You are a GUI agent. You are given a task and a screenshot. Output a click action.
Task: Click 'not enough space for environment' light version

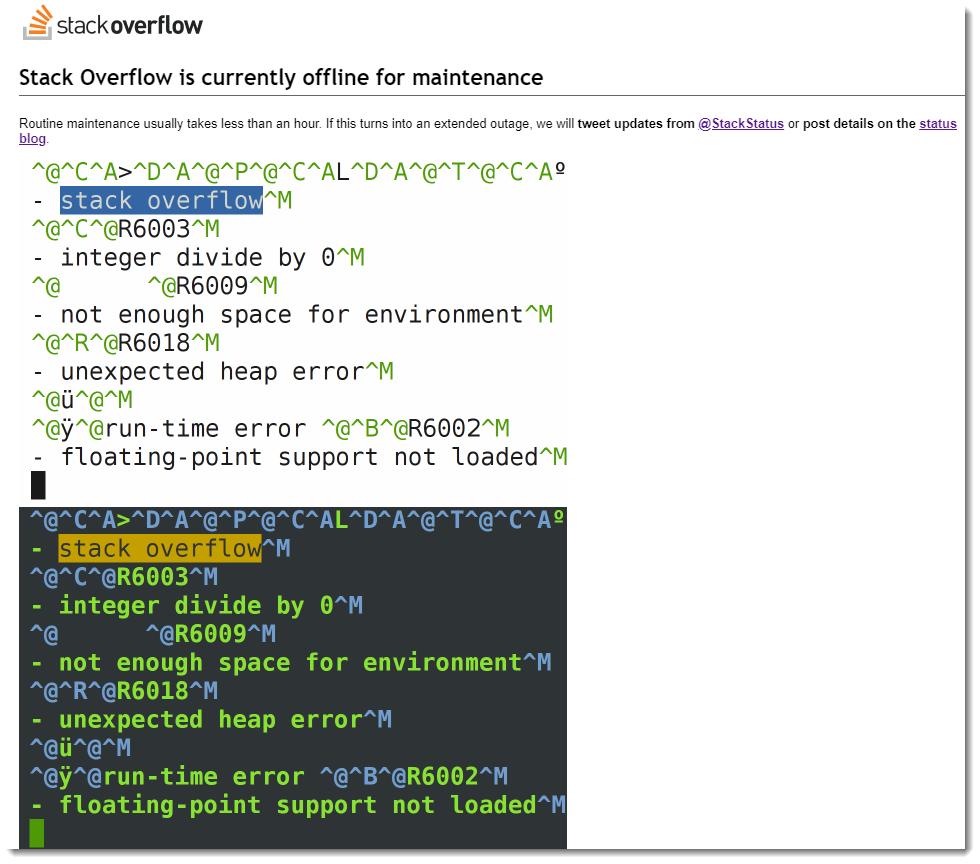(291, 314)
